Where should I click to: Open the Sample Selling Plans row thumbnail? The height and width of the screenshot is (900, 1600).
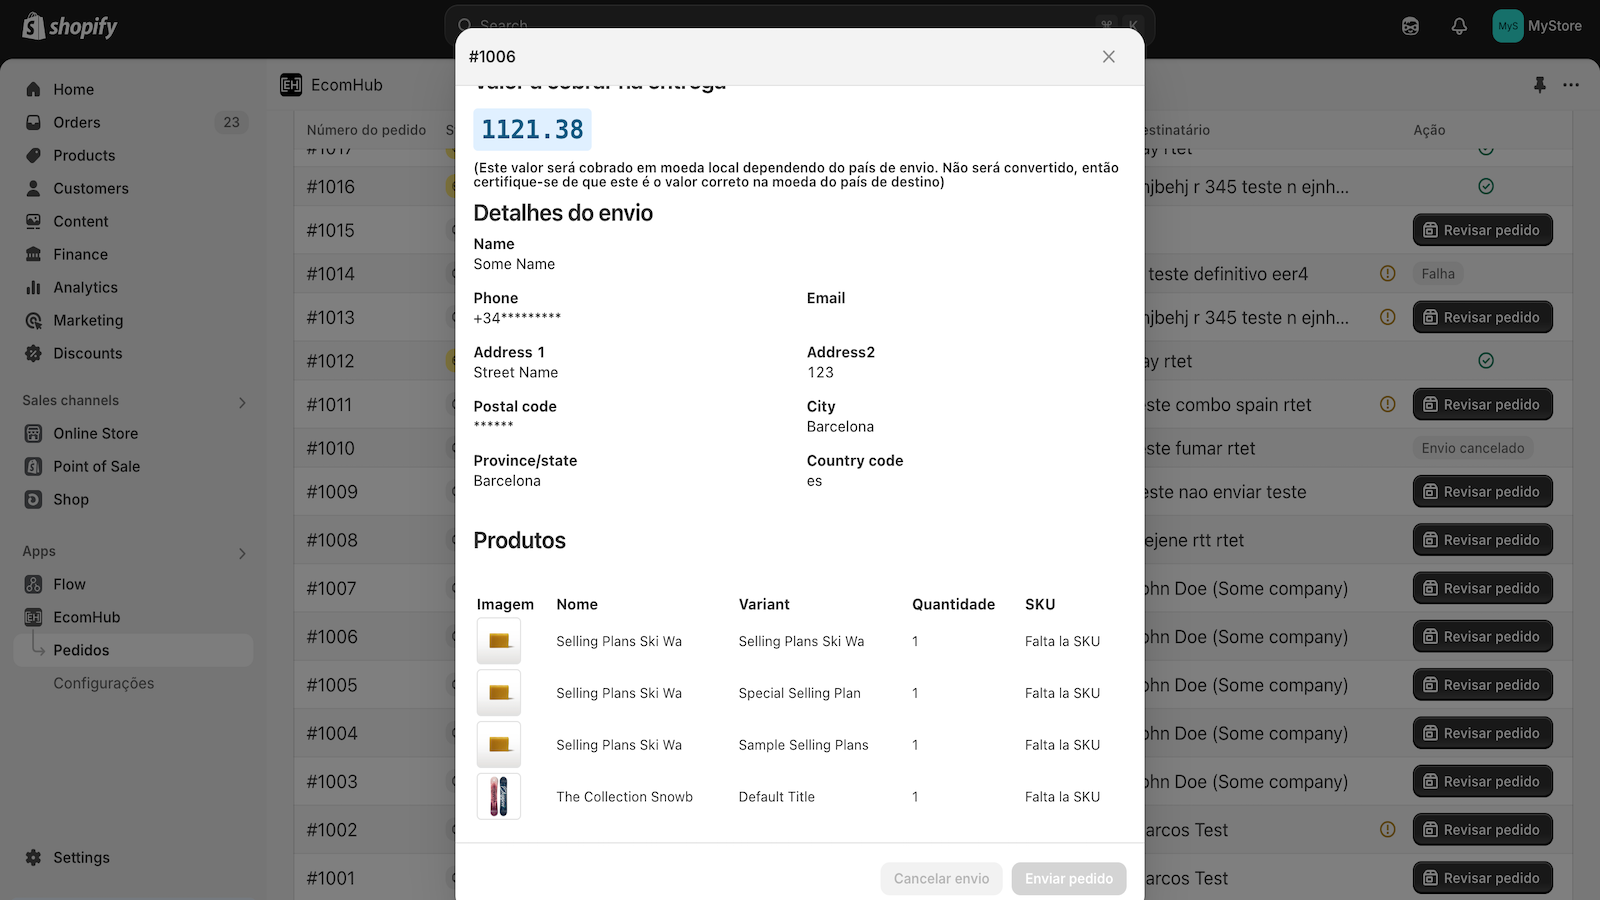click(x=499, y=745)
